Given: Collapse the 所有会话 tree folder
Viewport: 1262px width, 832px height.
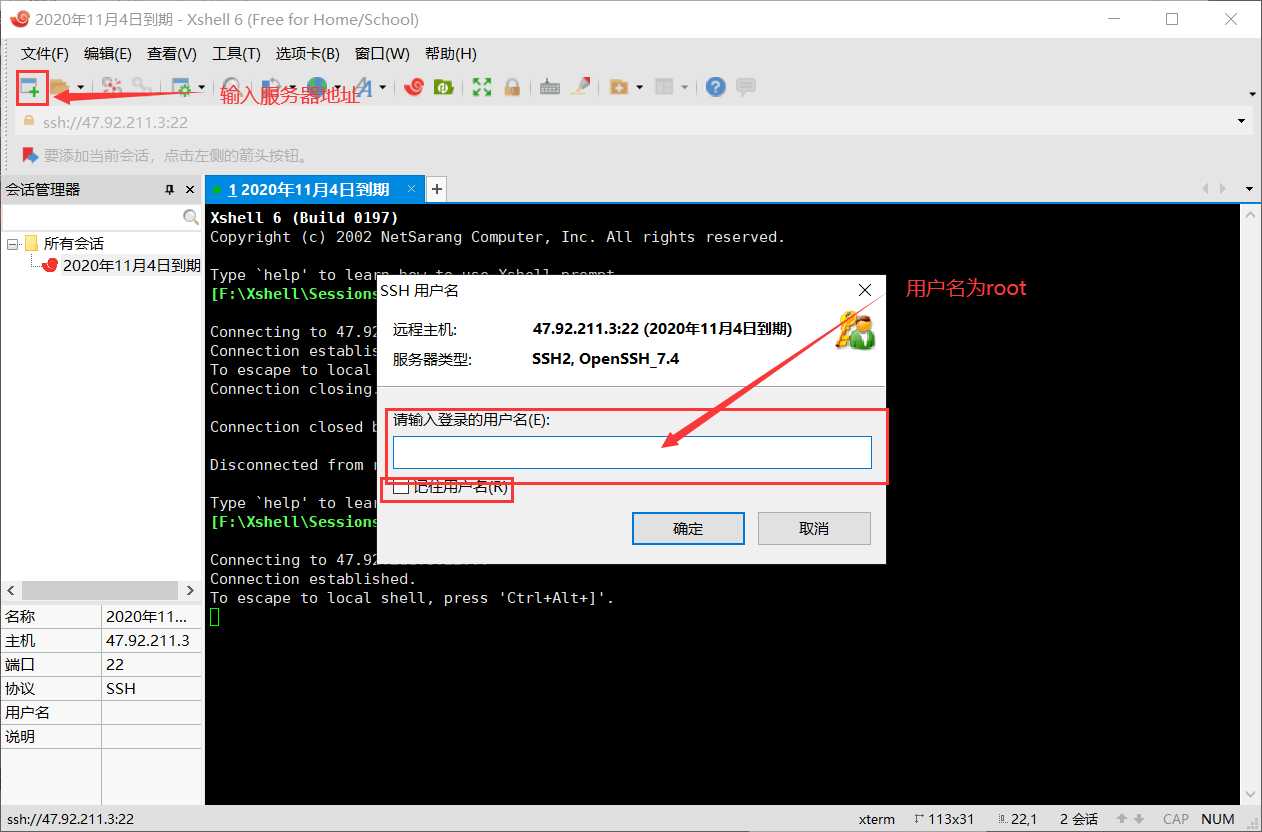Looking at the screenshot, I should 12,244.
